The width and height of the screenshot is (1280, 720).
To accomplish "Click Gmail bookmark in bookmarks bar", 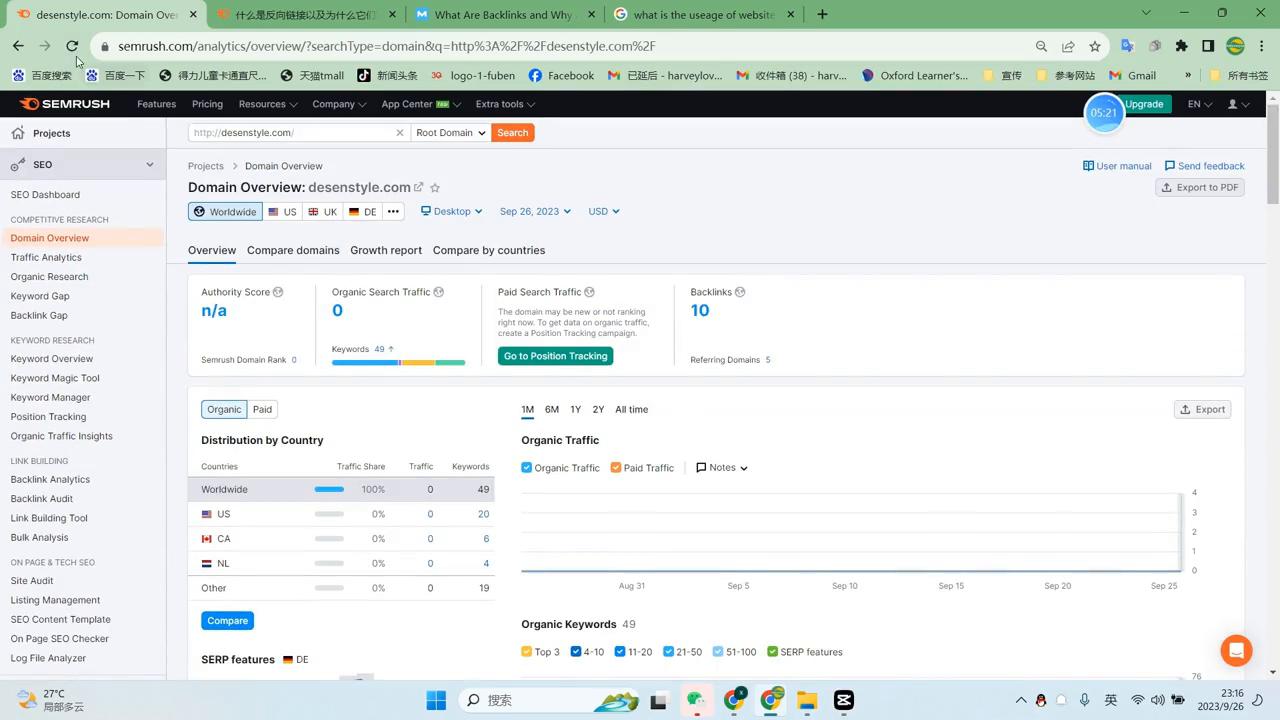I will 1132,75.
